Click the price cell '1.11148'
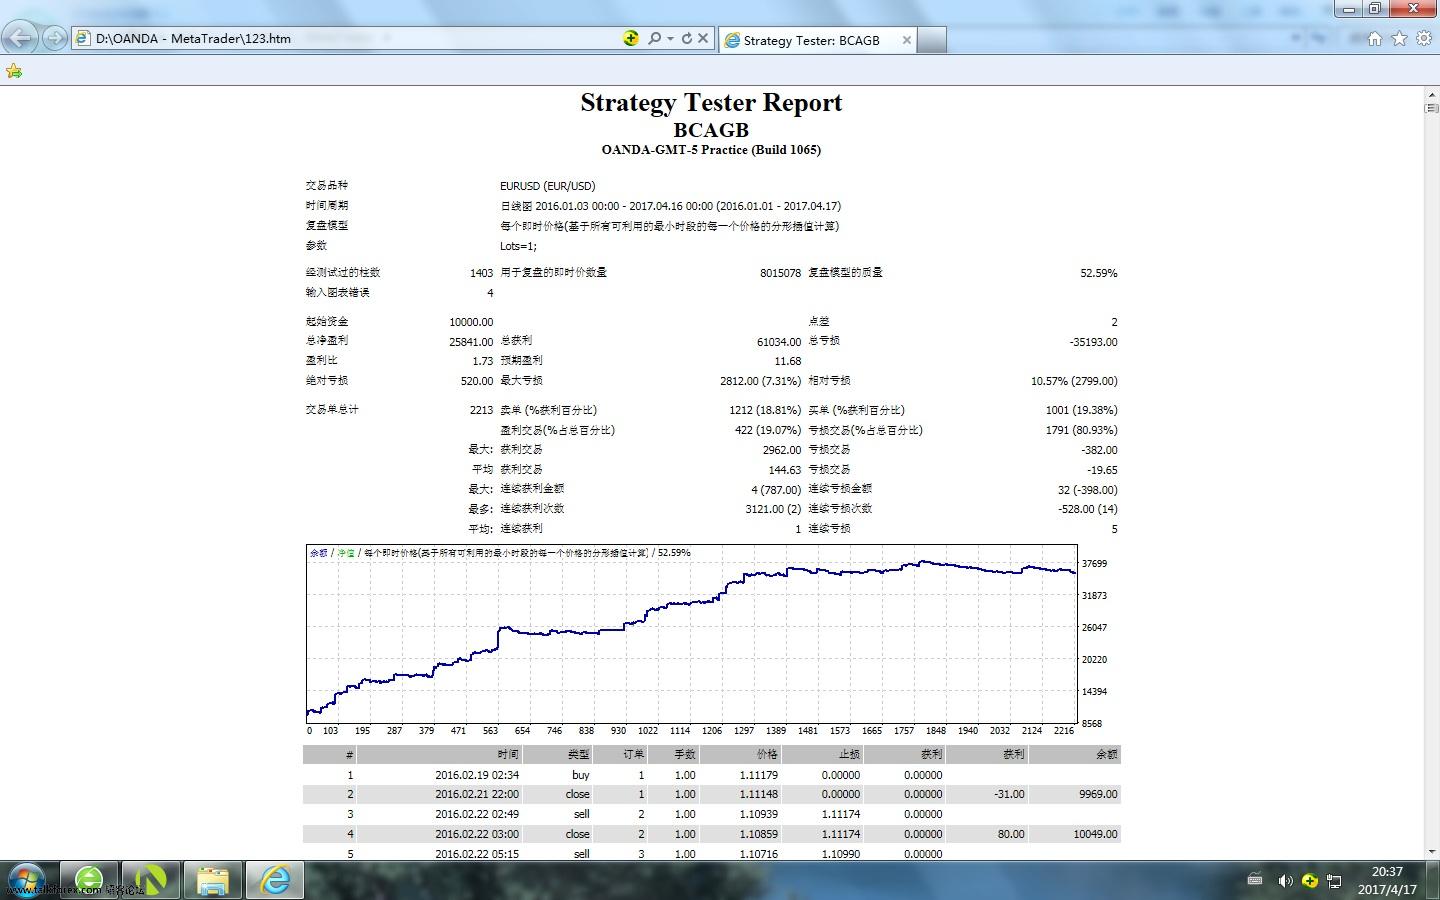The width and height of the screenshot is (1440, 900). [x=759, y=794]
